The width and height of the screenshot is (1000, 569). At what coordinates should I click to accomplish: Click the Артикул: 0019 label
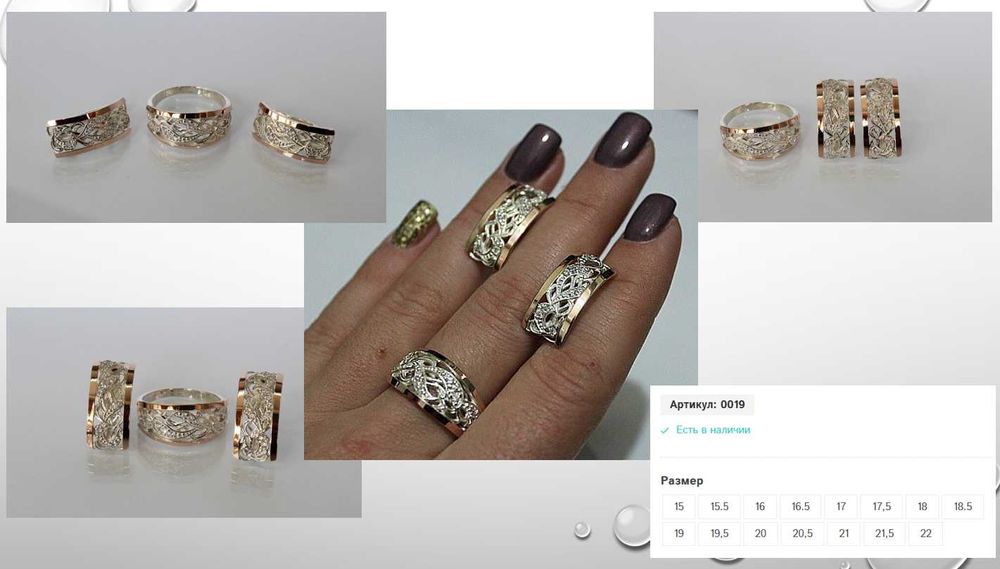point(707,404)
